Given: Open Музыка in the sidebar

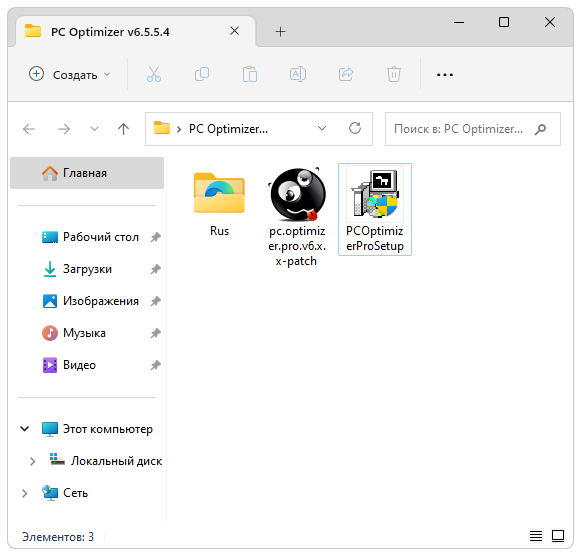Looking at the screenshot, I should pos(74,333).
